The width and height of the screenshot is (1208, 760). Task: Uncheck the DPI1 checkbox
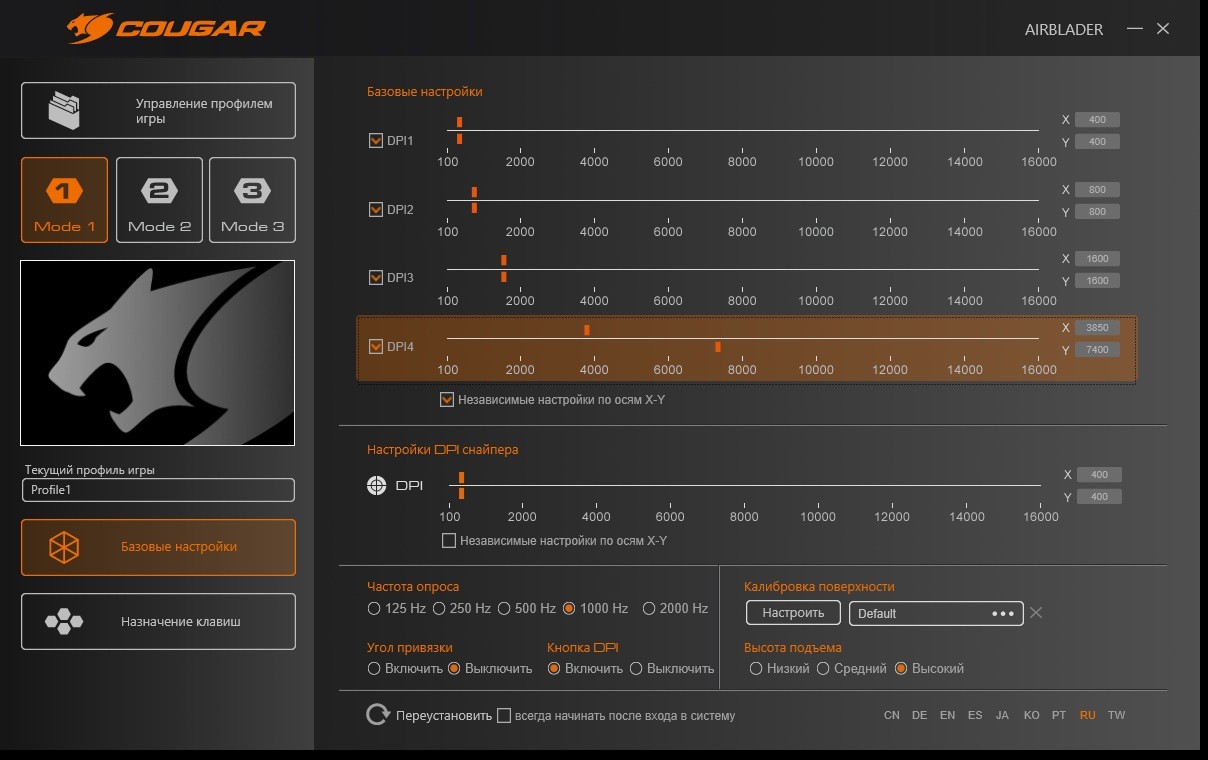point(376,141)
